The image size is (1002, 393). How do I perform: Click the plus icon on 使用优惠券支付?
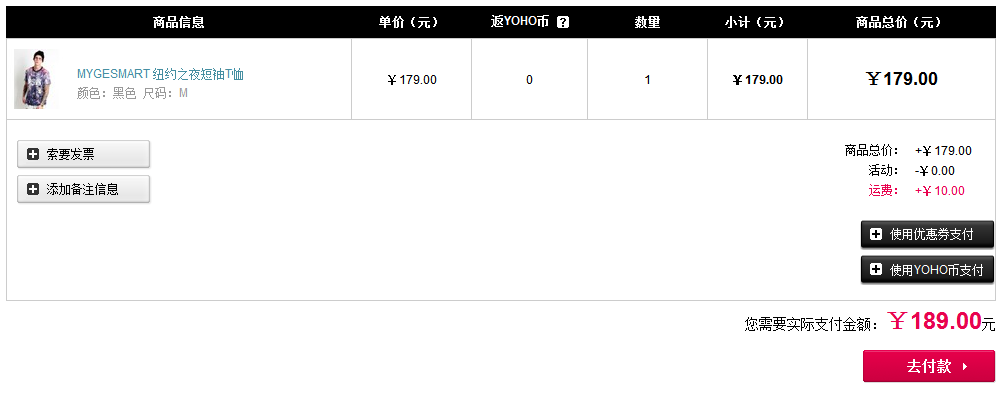click(876, 235)
